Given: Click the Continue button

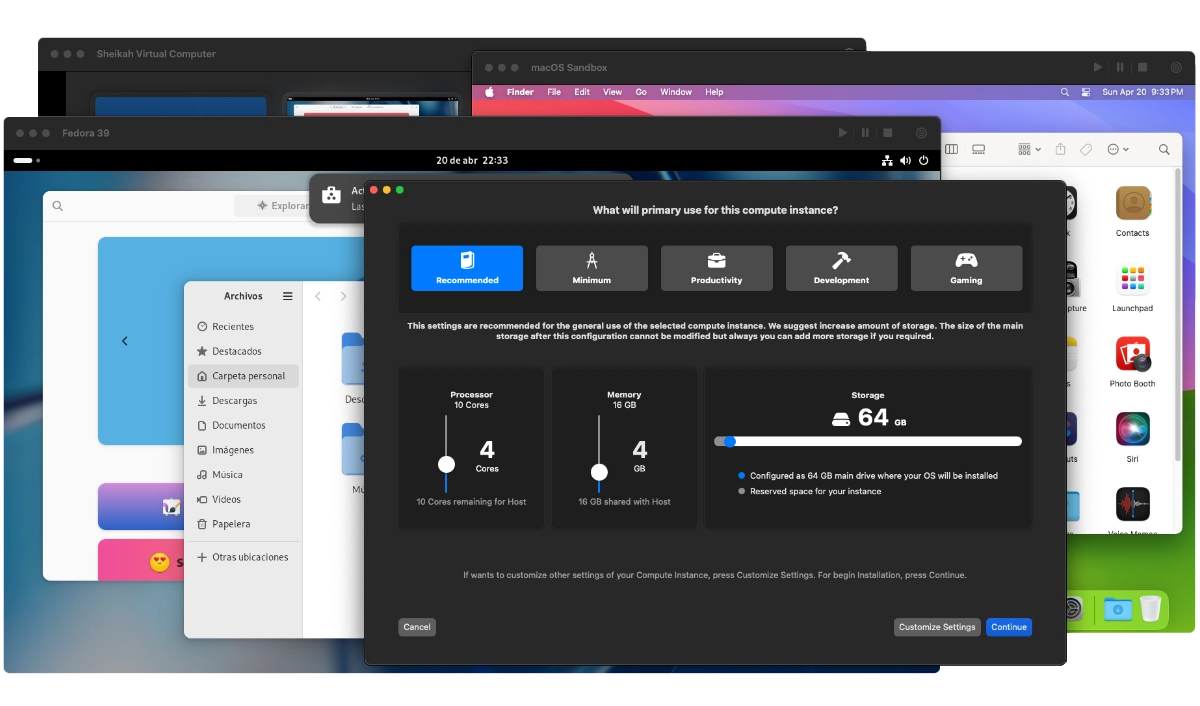Looking at the screenshot, I should (1008, 627).
